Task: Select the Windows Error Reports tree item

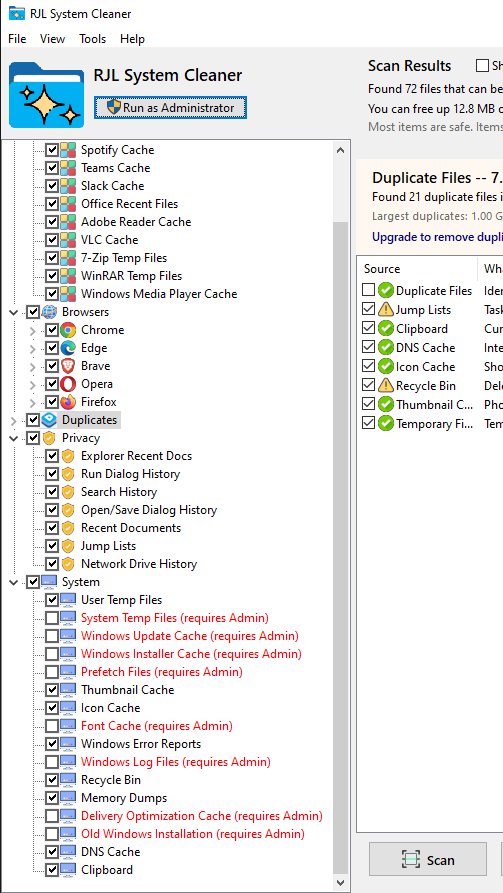Action: tap(141, 744)
